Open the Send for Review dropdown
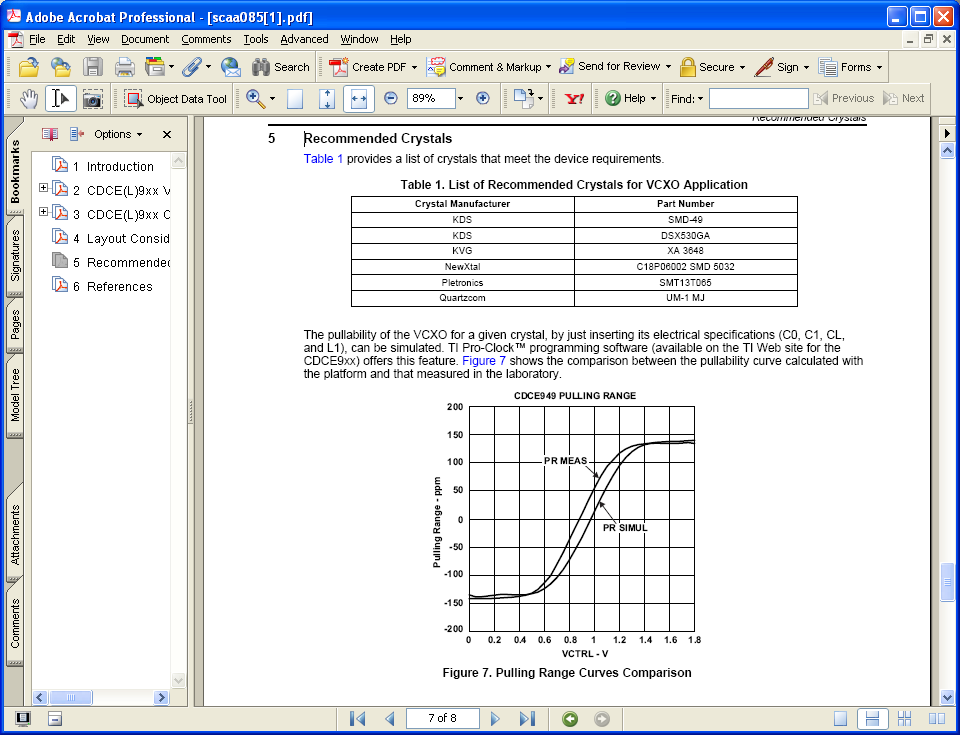 (667, 67)
